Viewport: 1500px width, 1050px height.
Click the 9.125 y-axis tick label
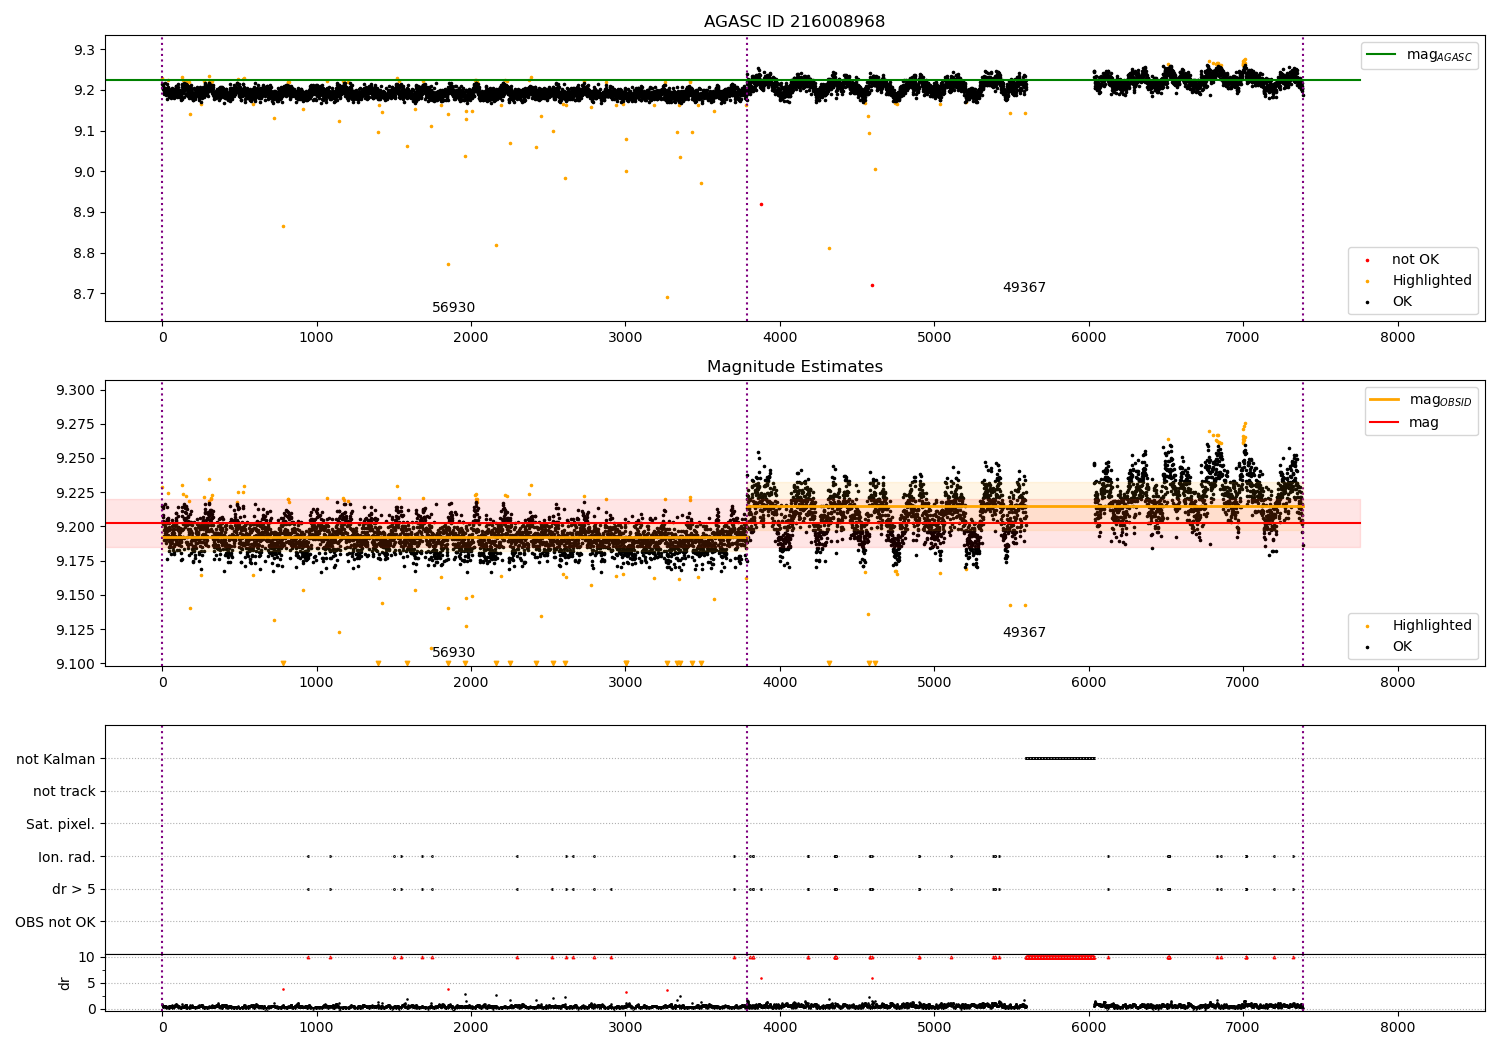point(78,630)
